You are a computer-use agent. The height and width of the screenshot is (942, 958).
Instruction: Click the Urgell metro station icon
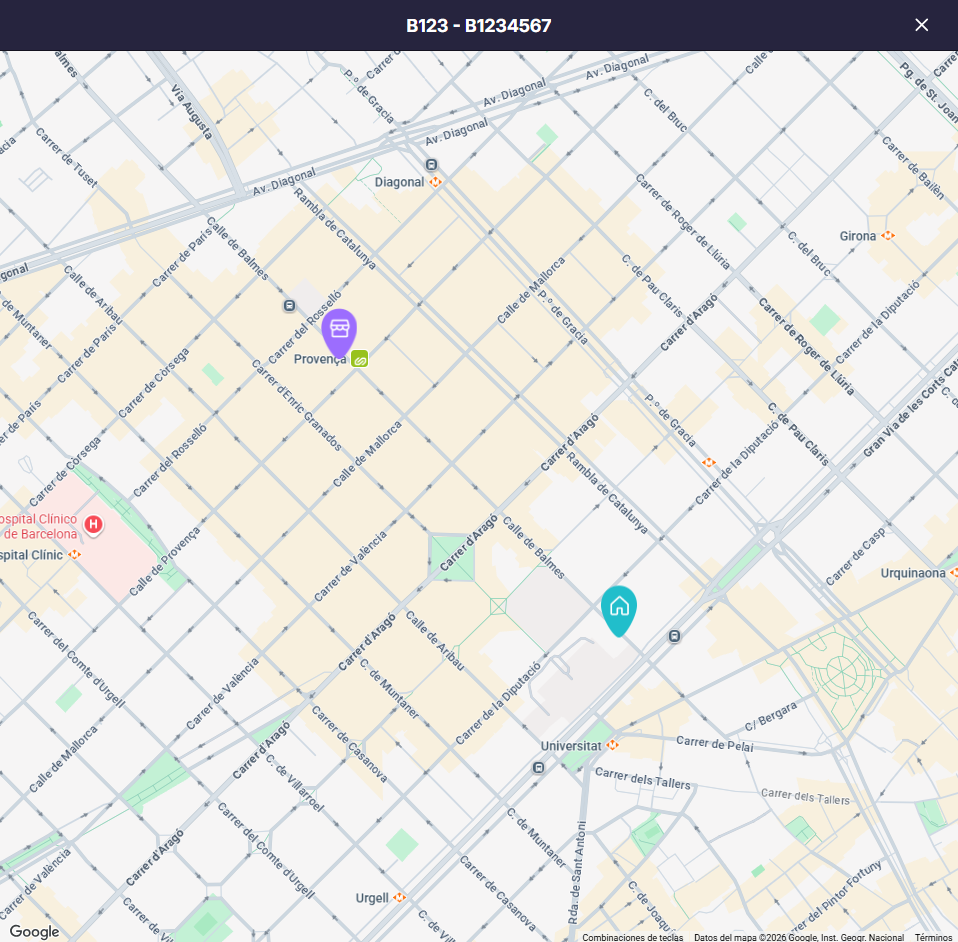click(x=399, y=897)
